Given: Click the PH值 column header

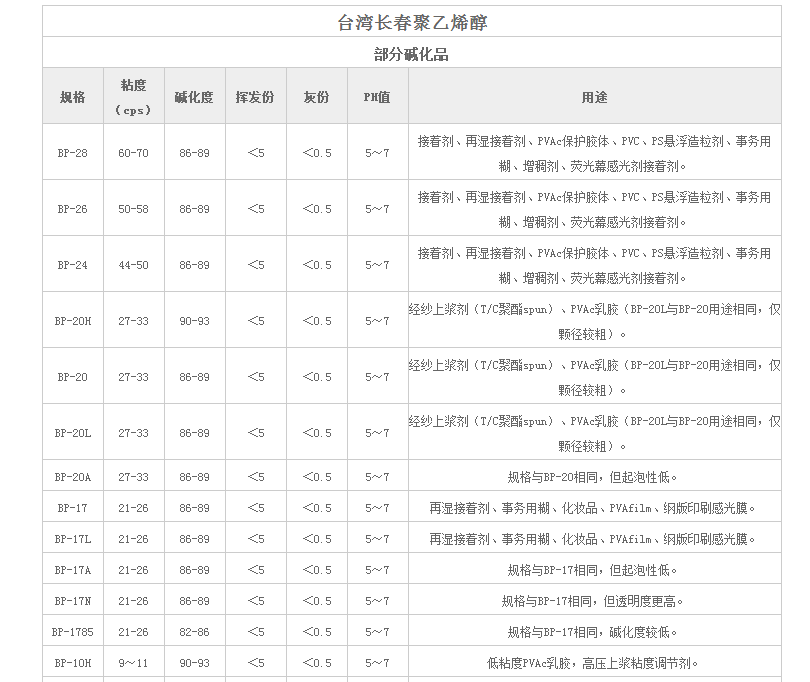Looking at the screenshot, I should pos(377,97).
